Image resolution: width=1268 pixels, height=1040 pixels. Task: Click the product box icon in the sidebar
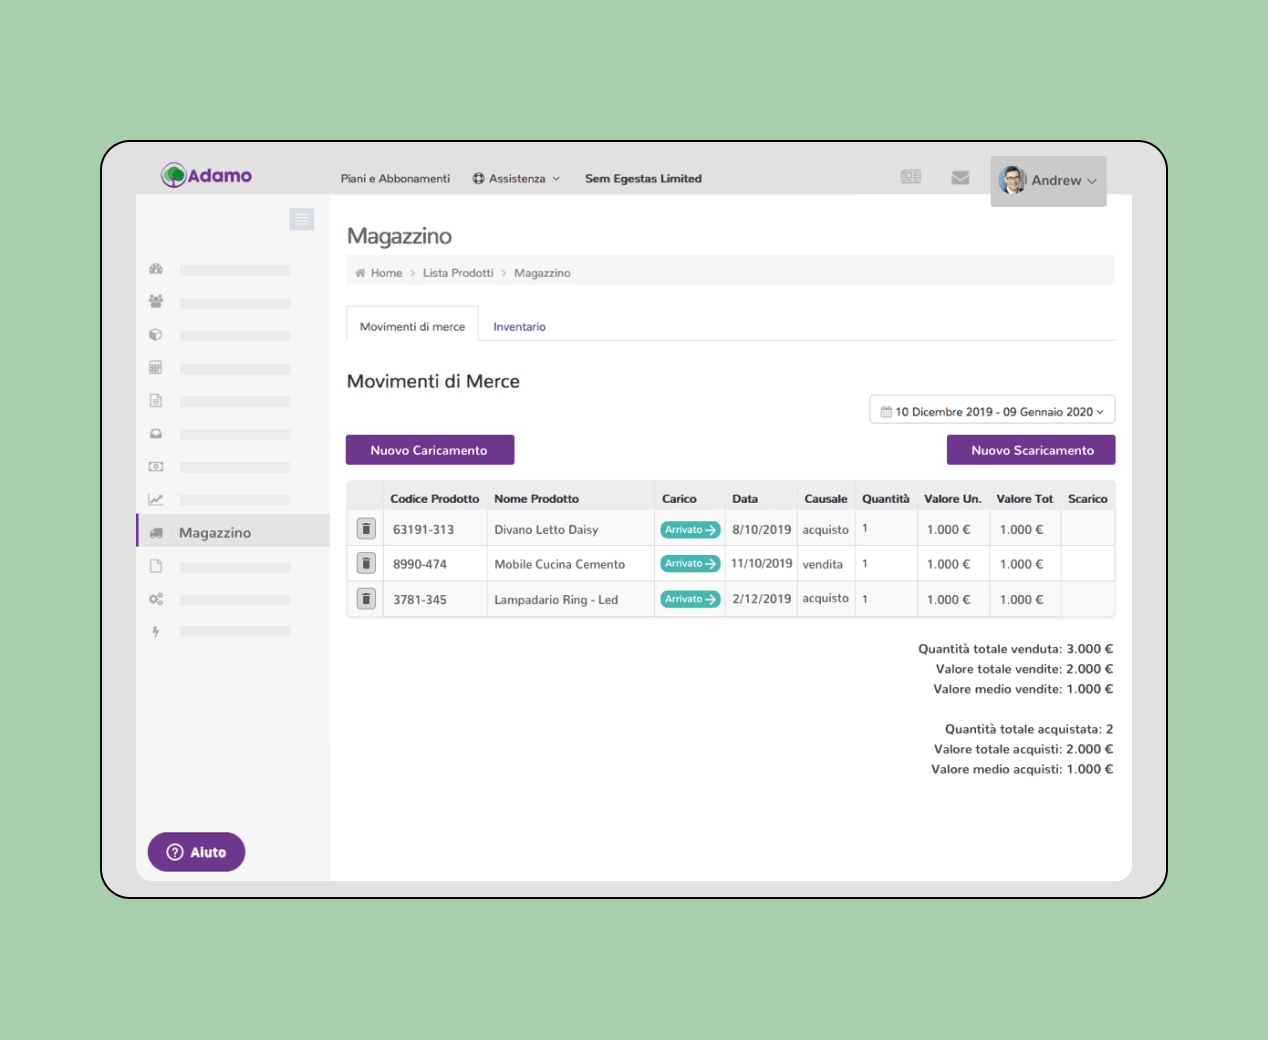point(156,334)
